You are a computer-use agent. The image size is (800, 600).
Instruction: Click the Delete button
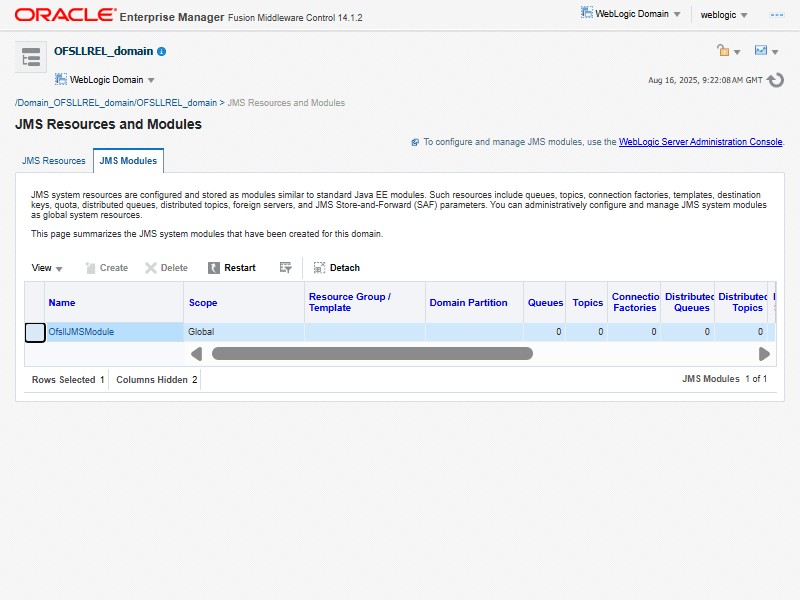(x=166, y=268)
